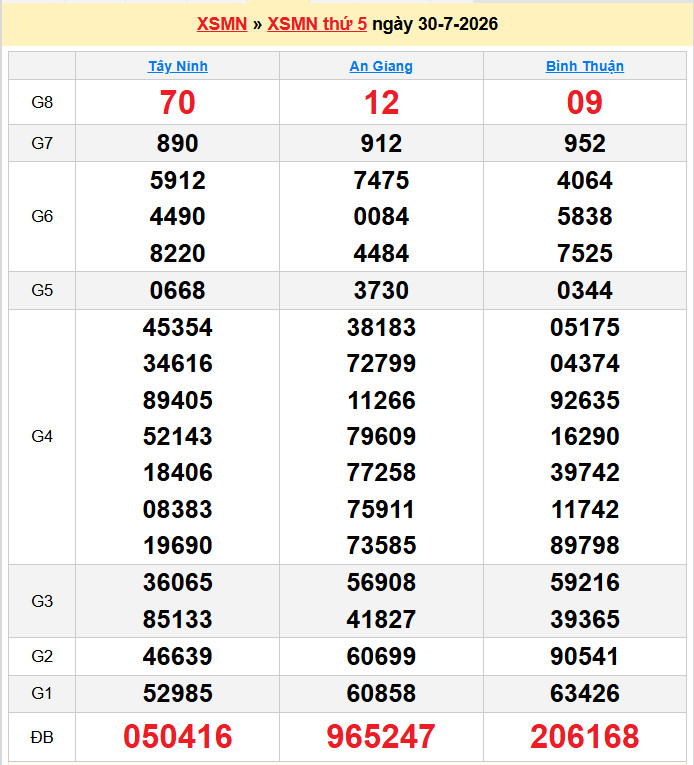
Task: Select G4 number 45354
Action: [x=178, y=327]
